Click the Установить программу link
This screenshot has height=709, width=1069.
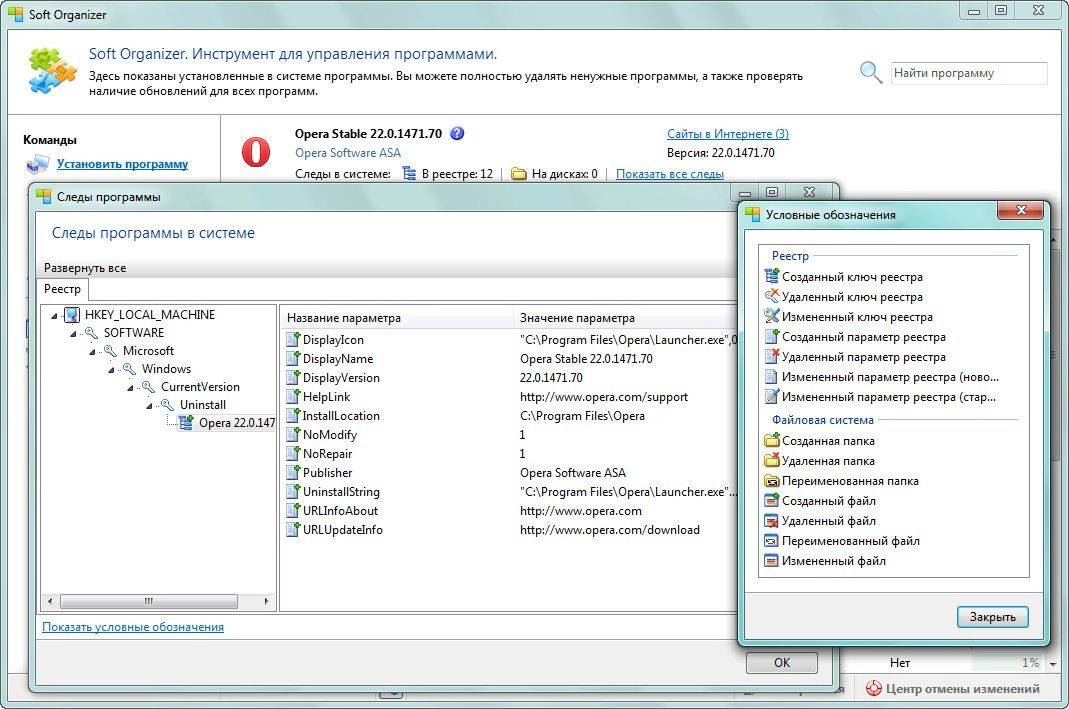(x=123, y=164)
